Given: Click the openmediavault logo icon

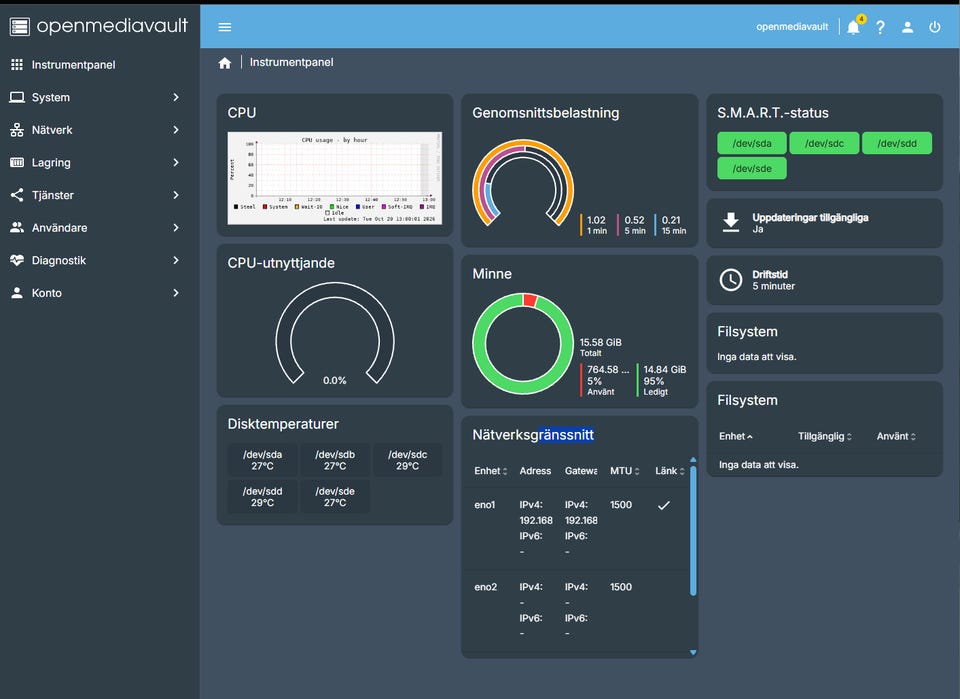Looking at the screenshot, I should click(20, 26).
